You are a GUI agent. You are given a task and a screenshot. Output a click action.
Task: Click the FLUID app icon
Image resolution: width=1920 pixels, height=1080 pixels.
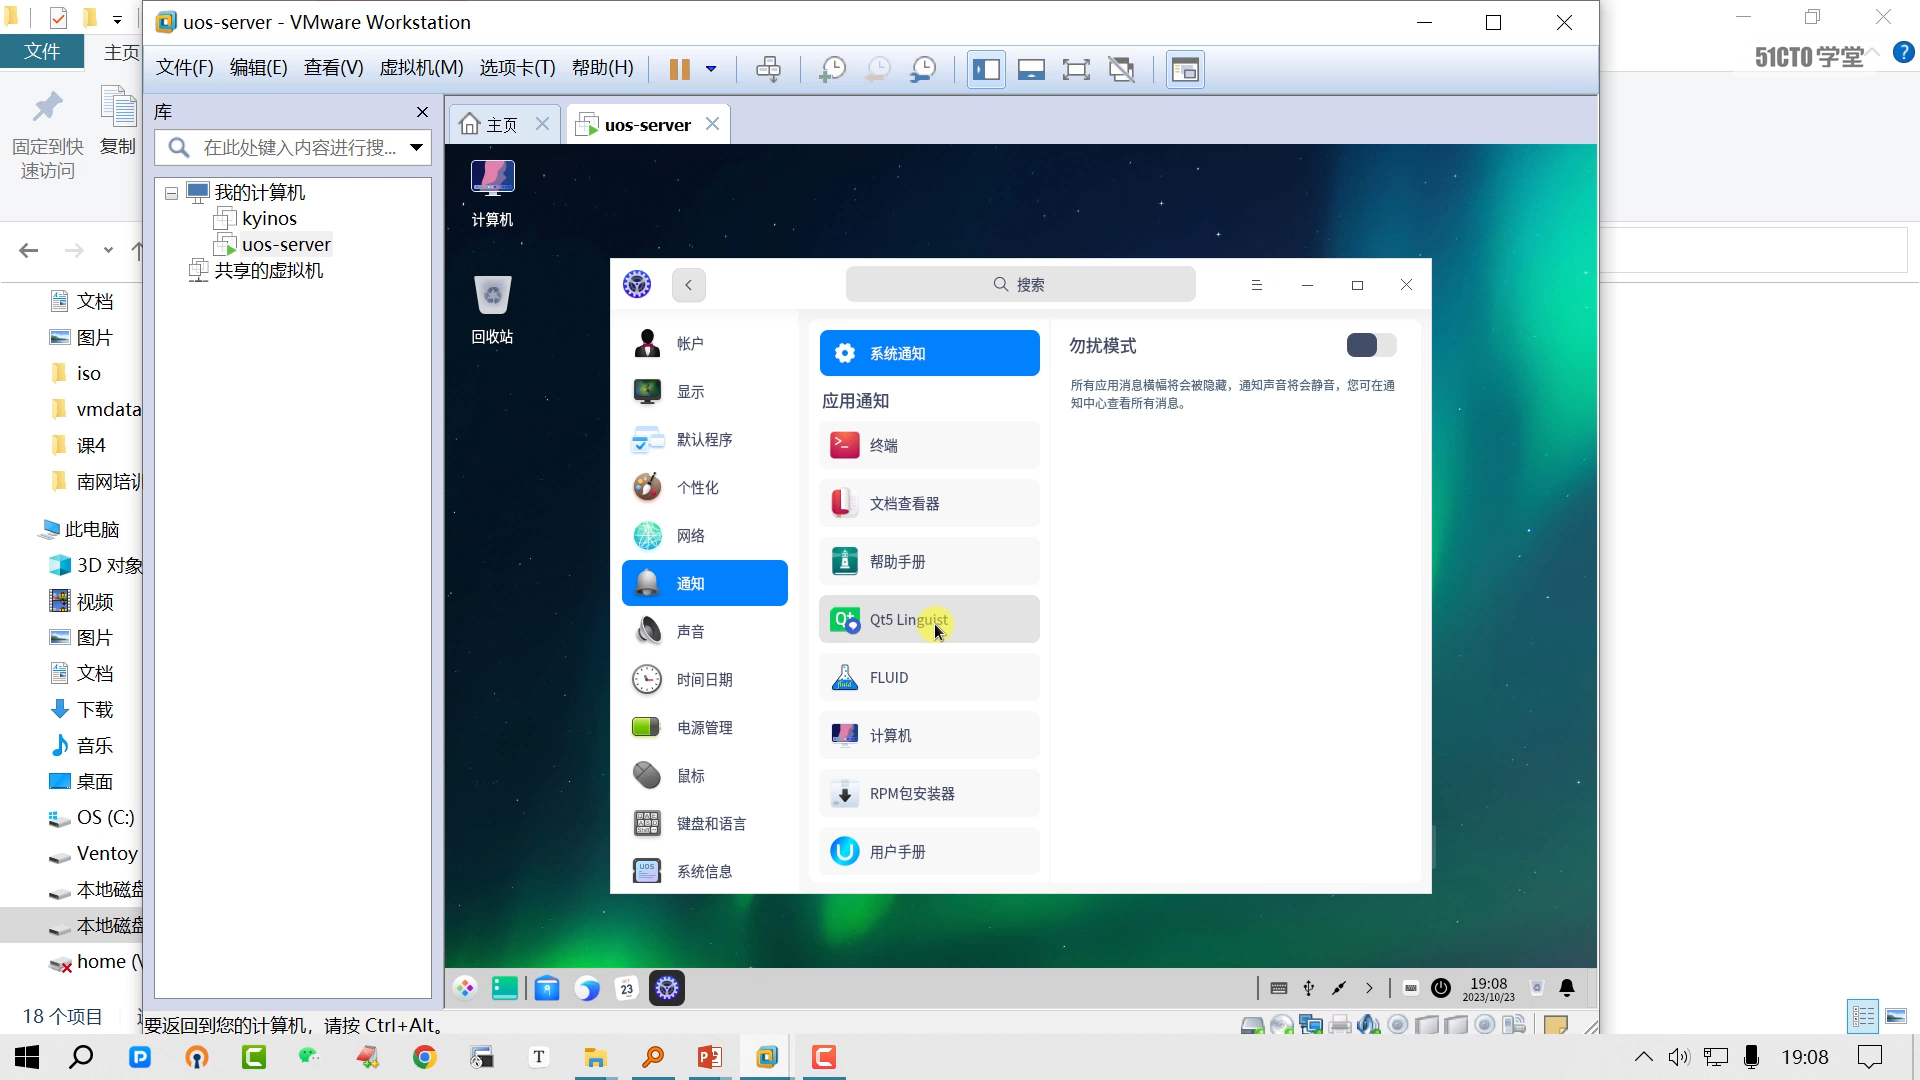pos(843,678)
